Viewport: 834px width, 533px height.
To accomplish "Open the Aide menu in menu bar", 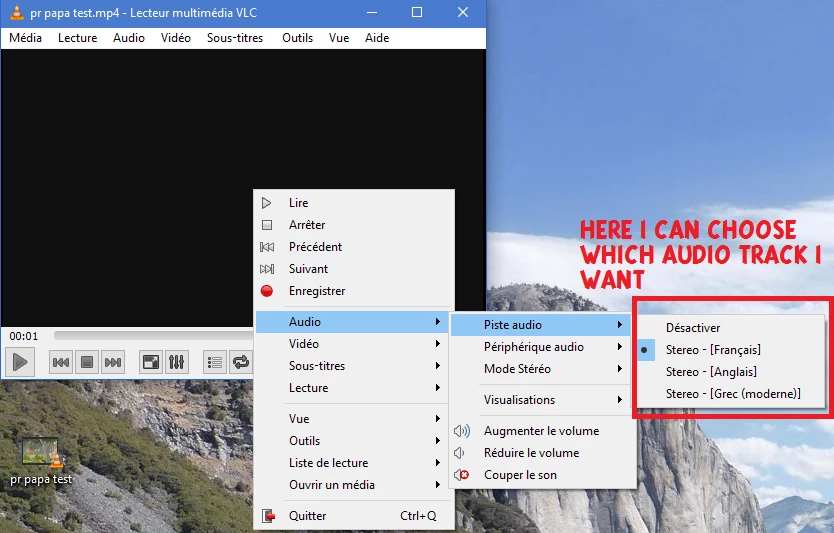I will [377, 38].
